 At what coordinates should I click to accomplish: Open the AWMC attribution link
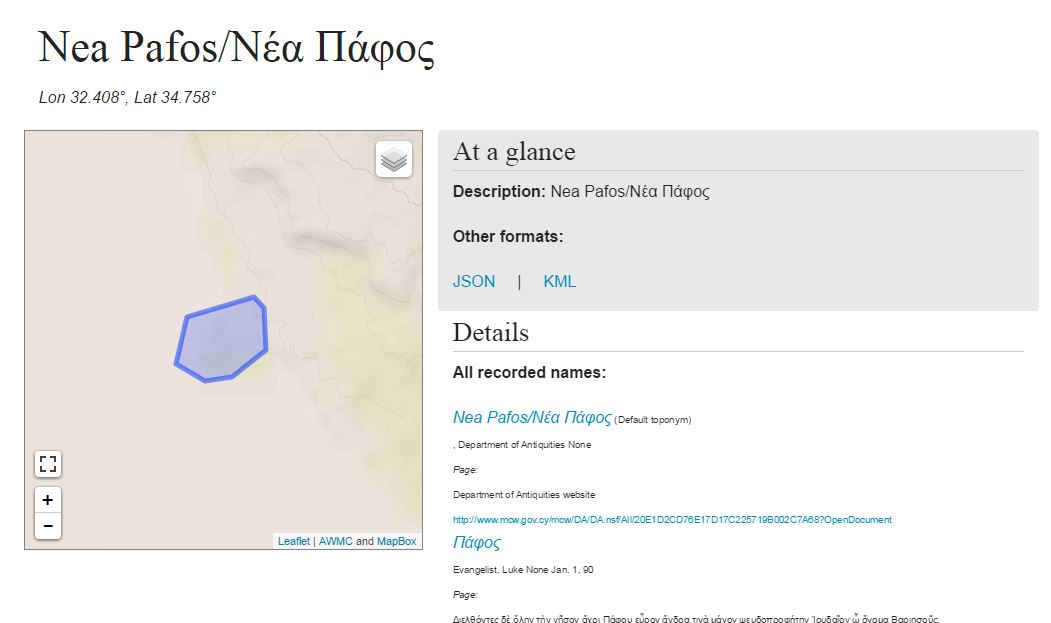point(335,541)
